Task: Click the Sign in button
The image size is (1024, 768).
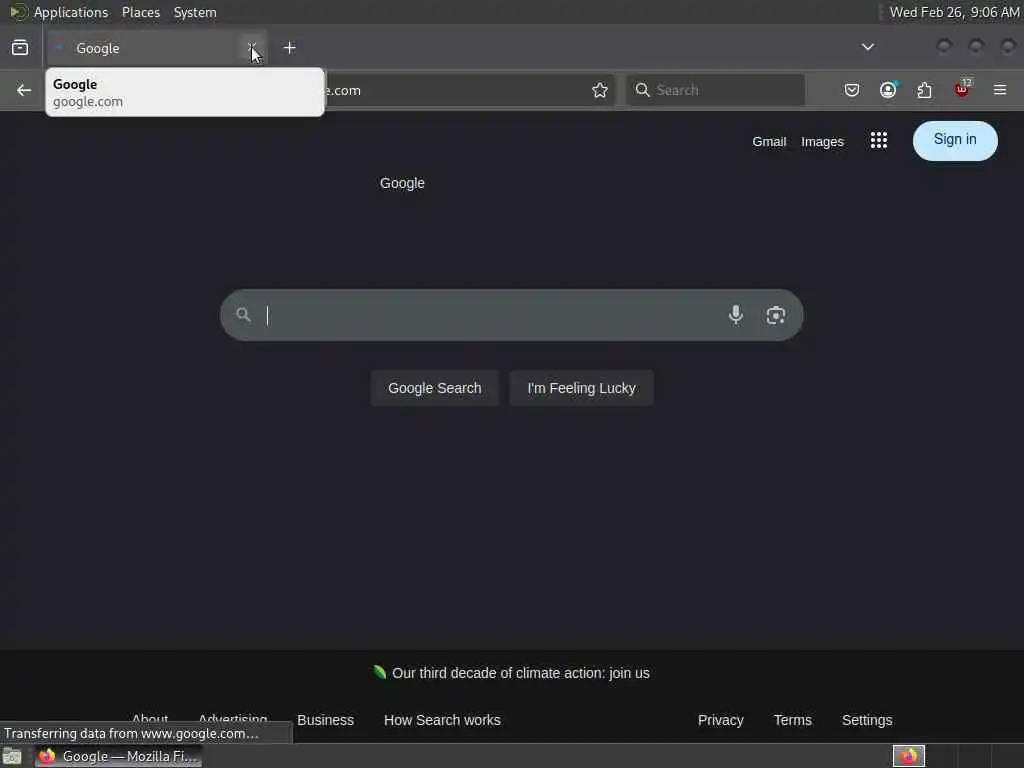Action: point(955,140)
